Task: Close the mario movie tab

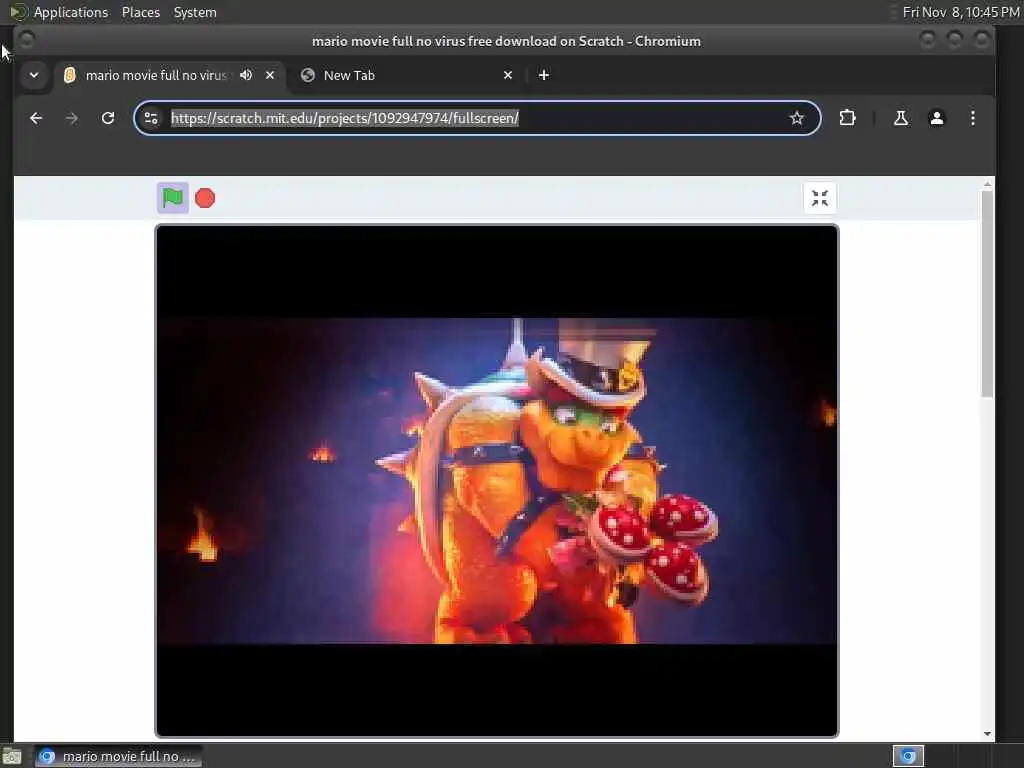Action: point(270,75)
